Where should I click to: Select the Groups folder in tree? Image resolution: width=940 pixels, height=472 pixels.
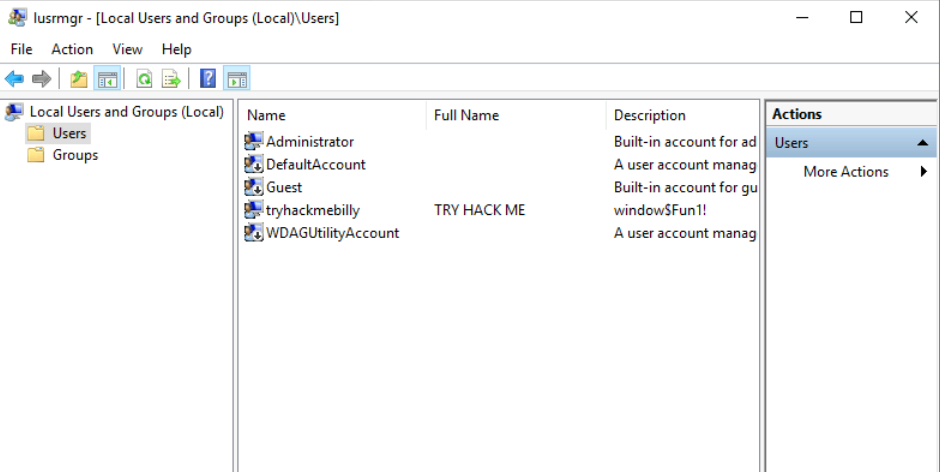coord(75,155)
